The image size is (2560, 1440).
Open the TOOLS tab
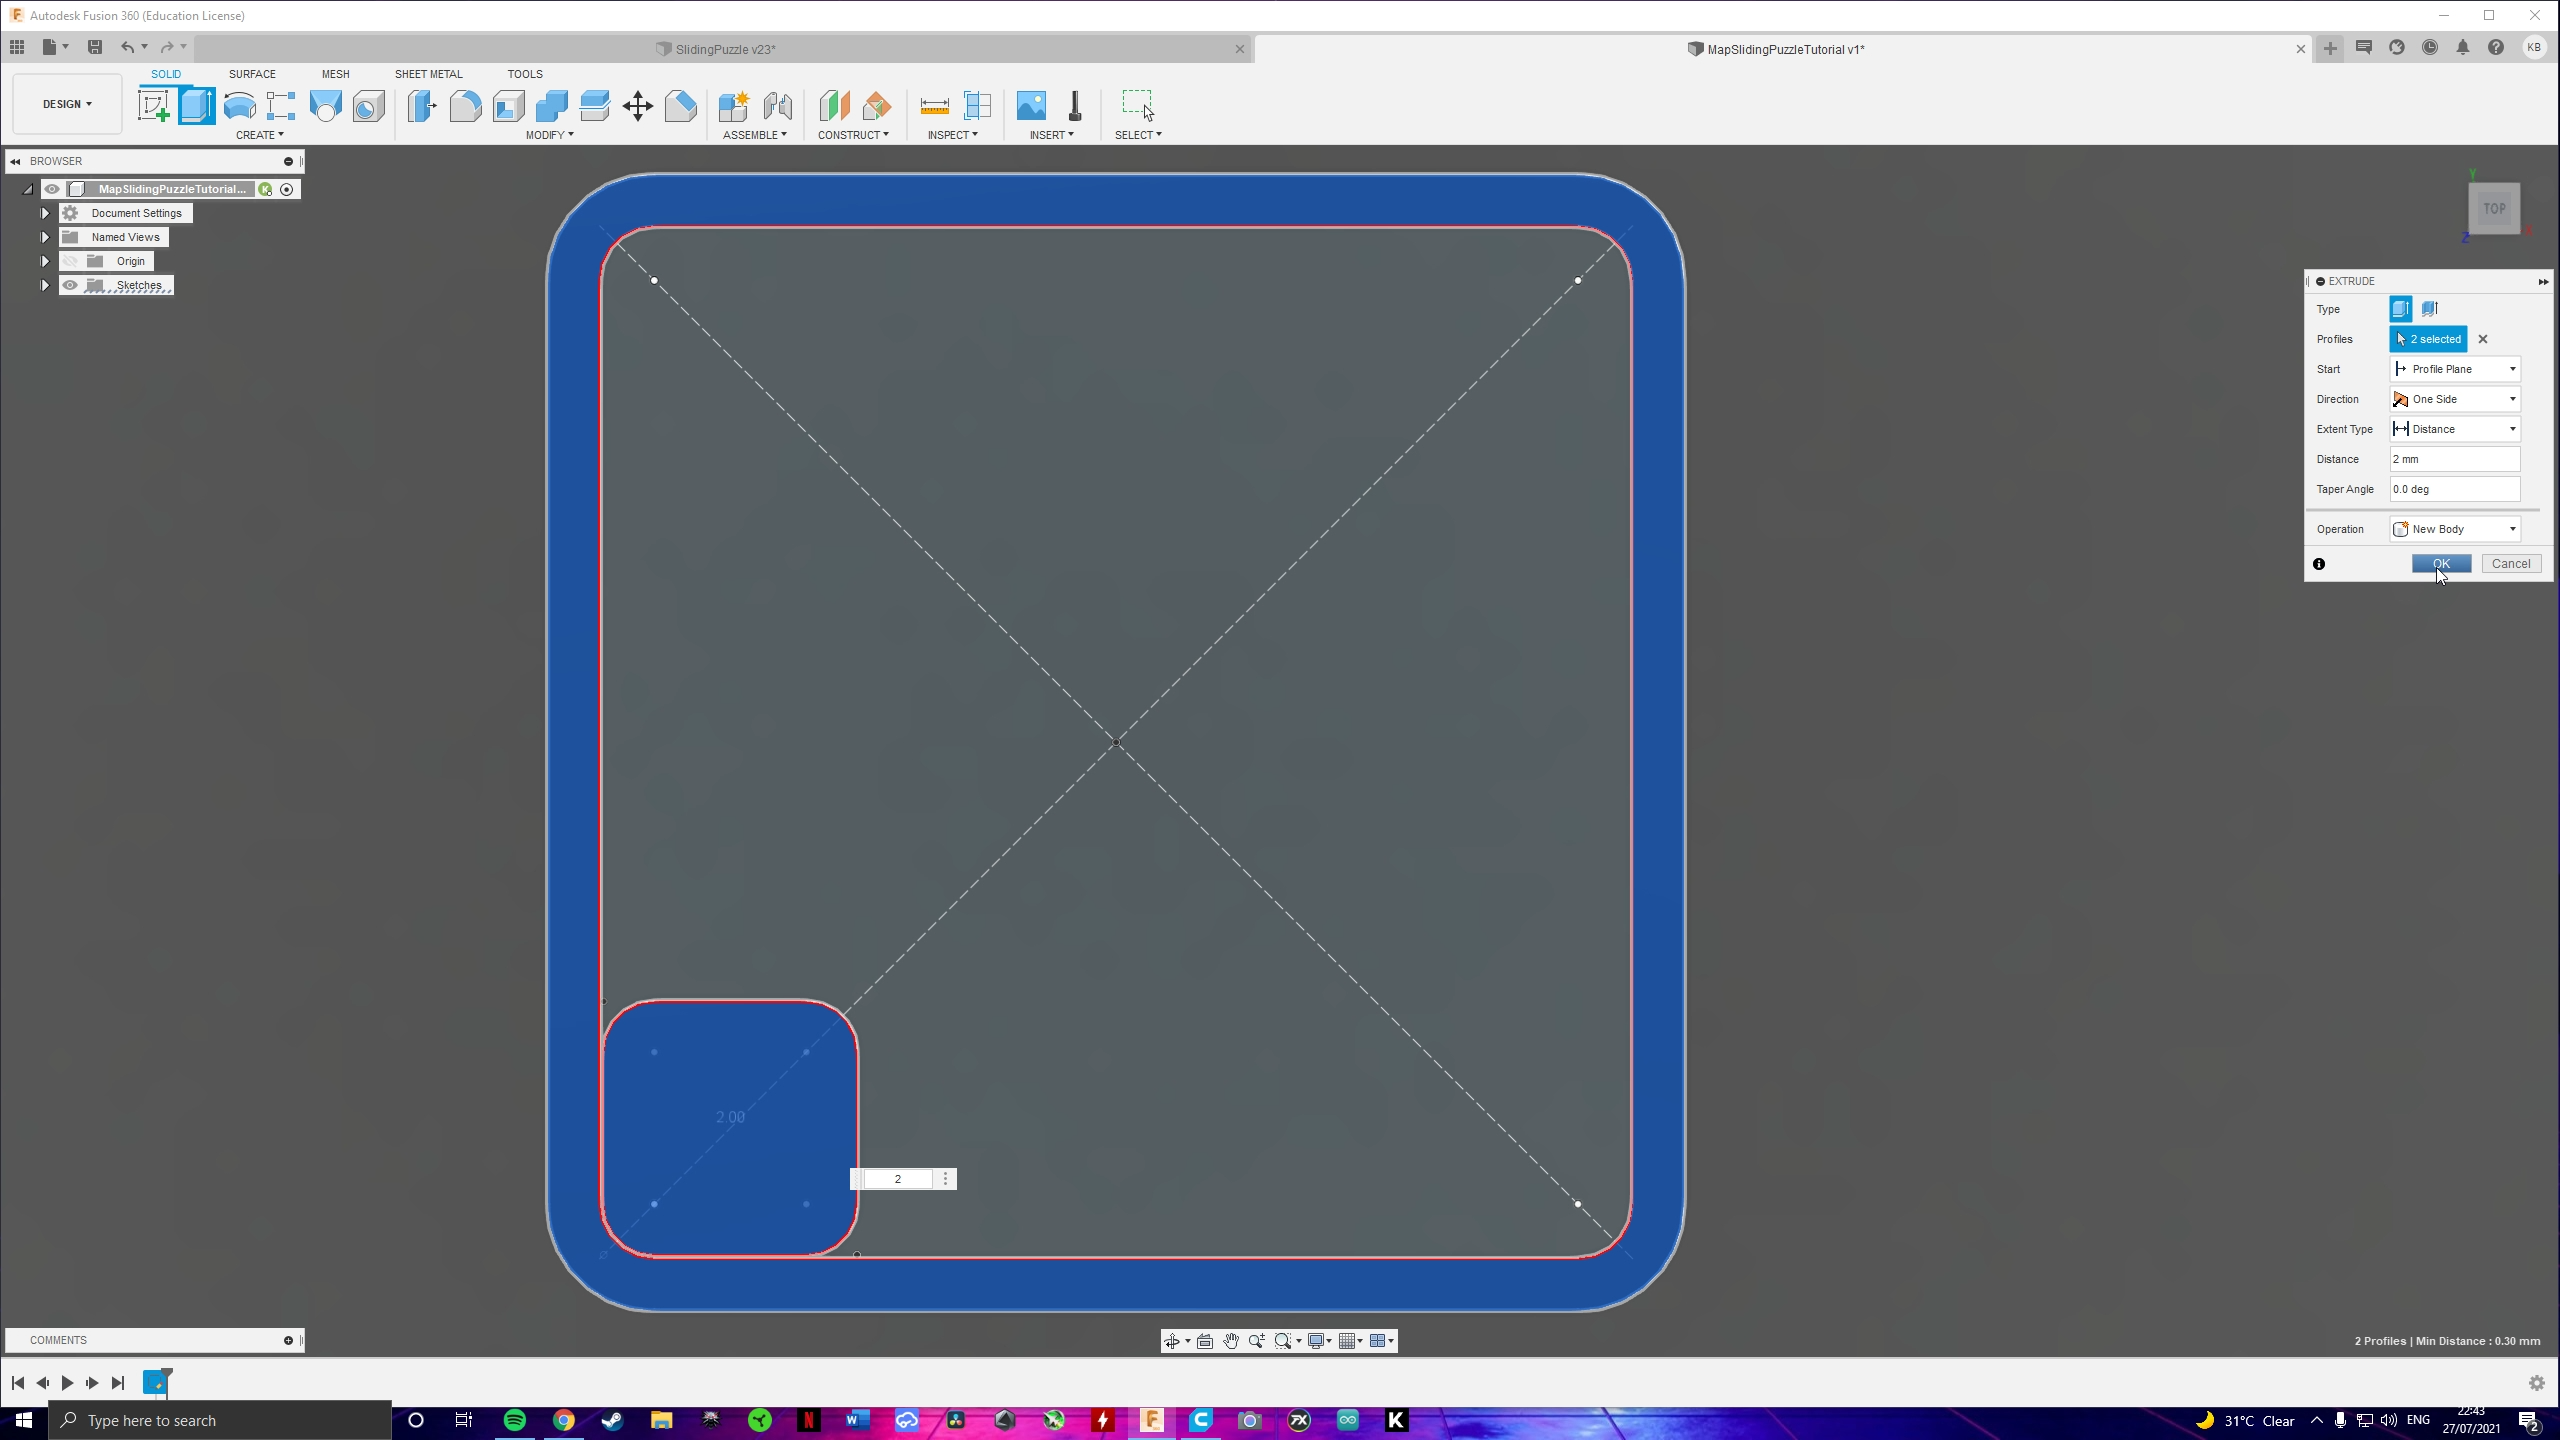pos(524,73)
